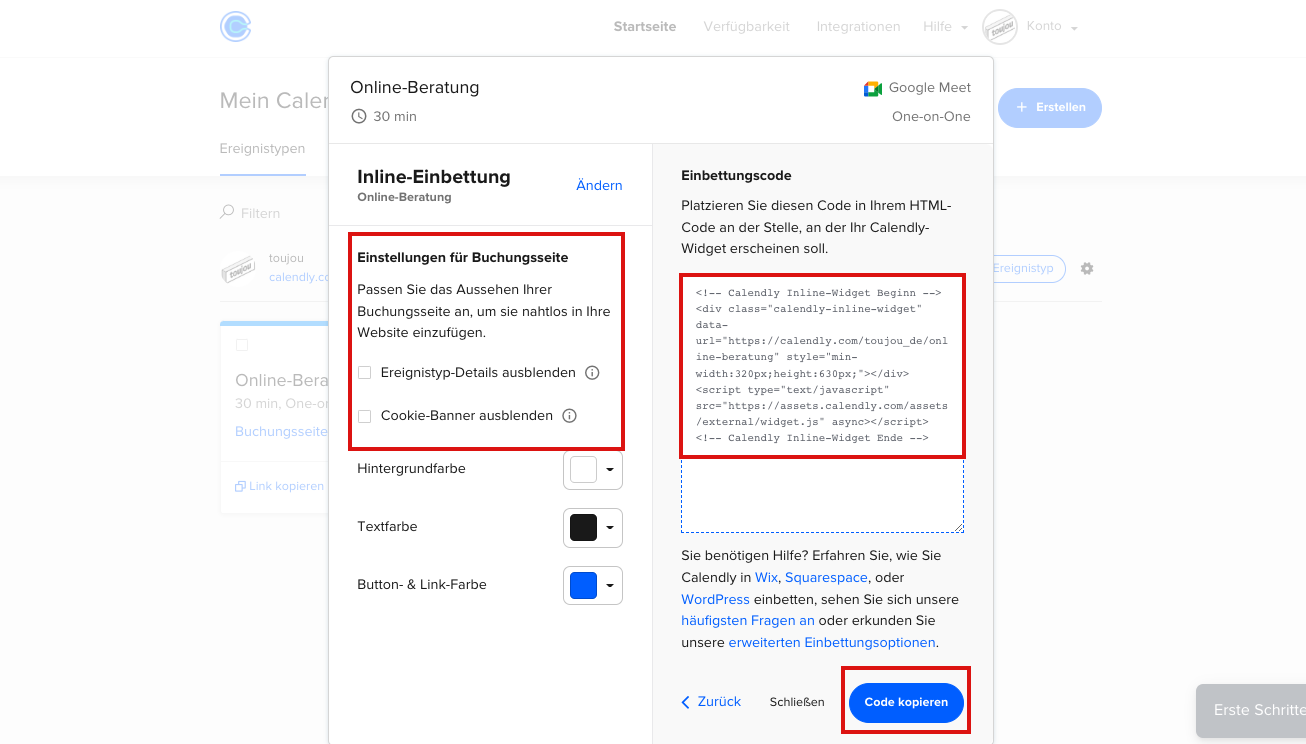This screenshot has height=744, width=1306.
Task: Click the Google Meet icon
Action: point(873,89)
